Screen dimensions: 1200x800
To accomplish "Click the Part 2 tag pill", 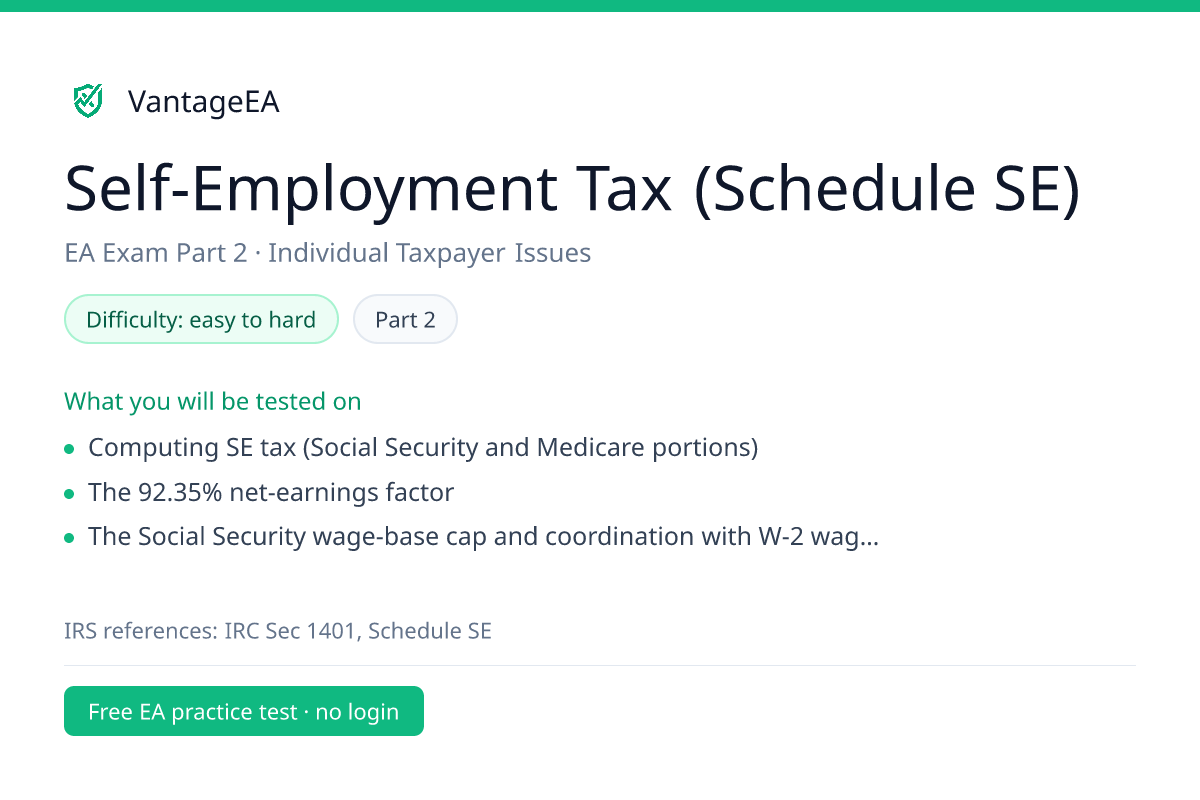I will click(x=405, y=320).
